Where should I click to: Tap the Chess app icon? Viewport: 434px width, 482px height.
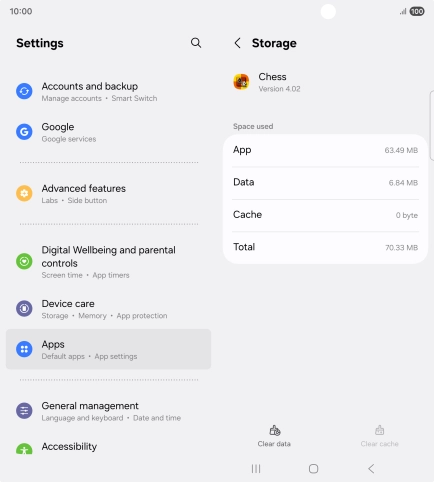click(x=241, y=82)
